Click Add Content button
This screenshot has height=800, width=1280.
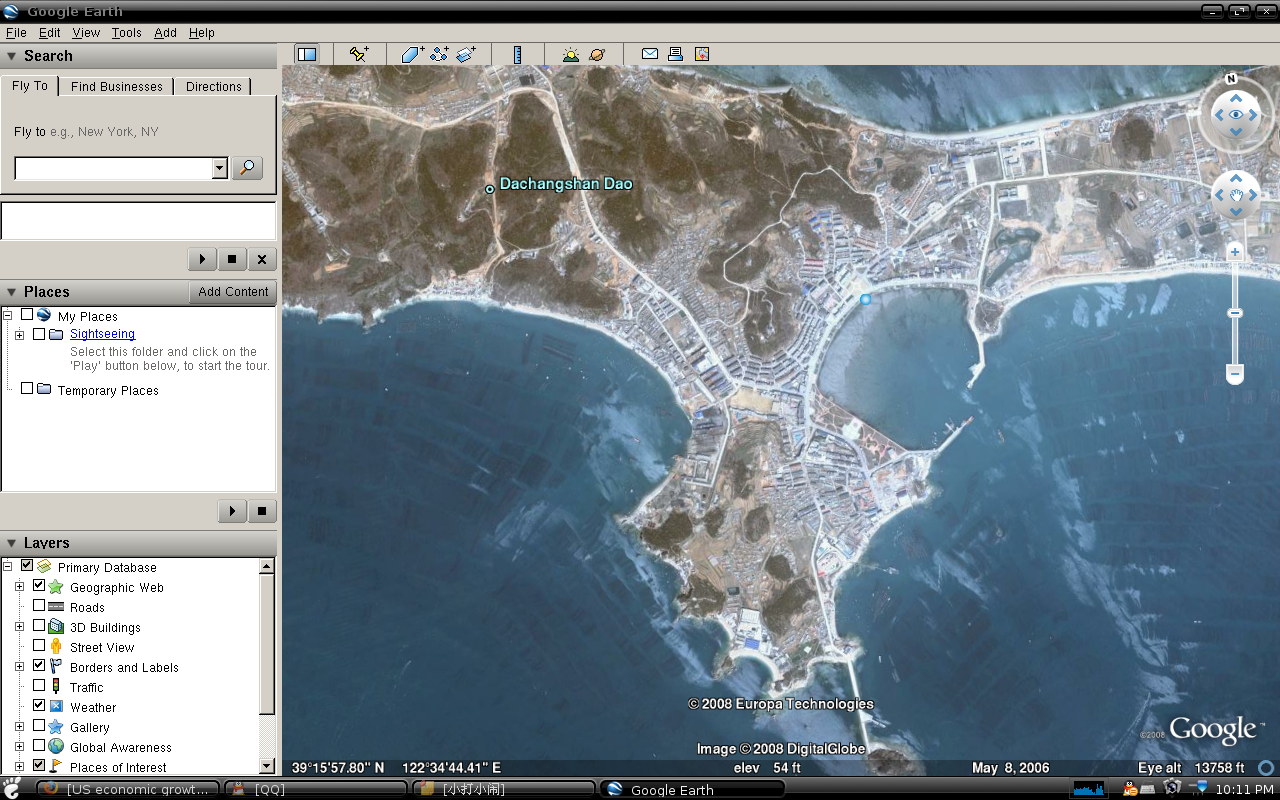tap(233, 292)
